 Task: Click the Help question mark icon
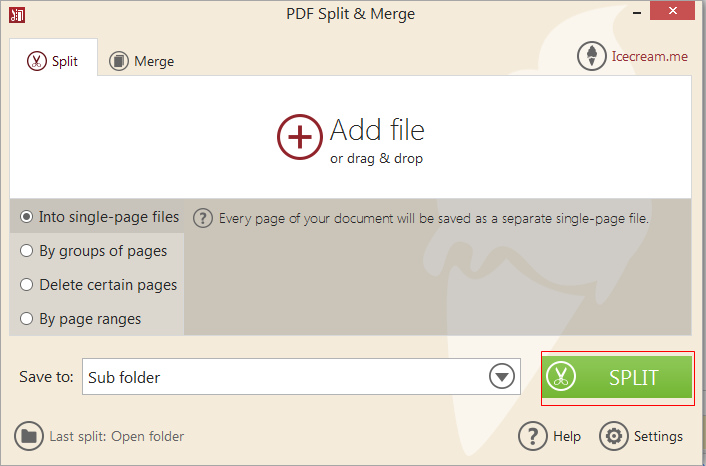click(x=533, y=436)
